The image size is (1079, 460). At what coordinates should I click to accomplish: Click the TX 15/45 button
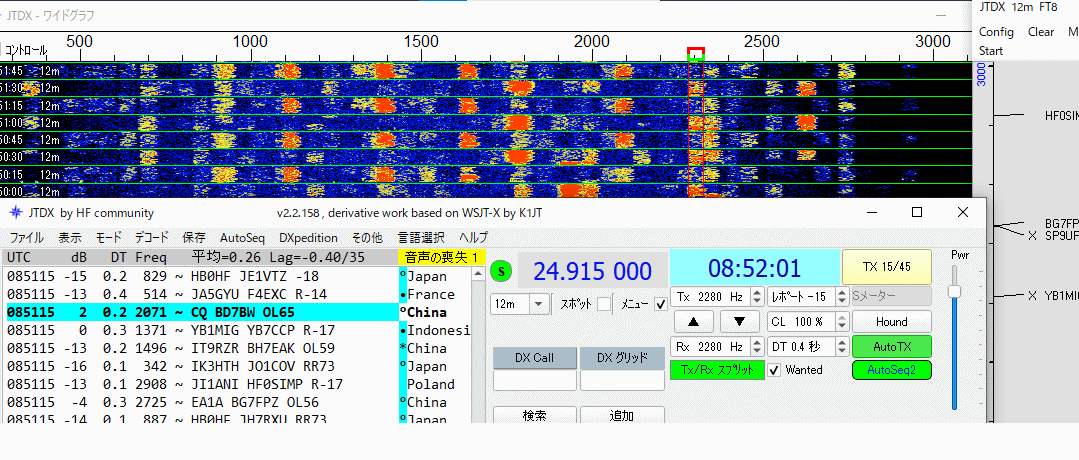887,266
